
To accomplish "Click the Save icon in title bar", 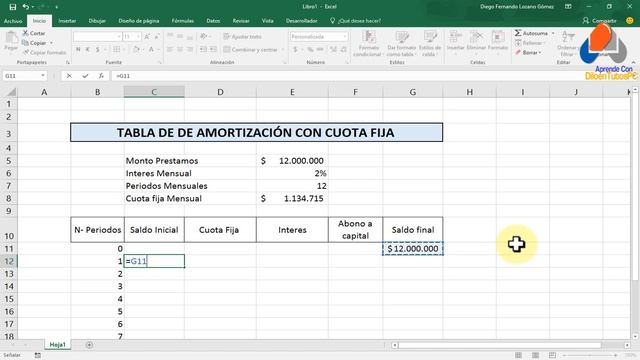I will tap(13, 7).
